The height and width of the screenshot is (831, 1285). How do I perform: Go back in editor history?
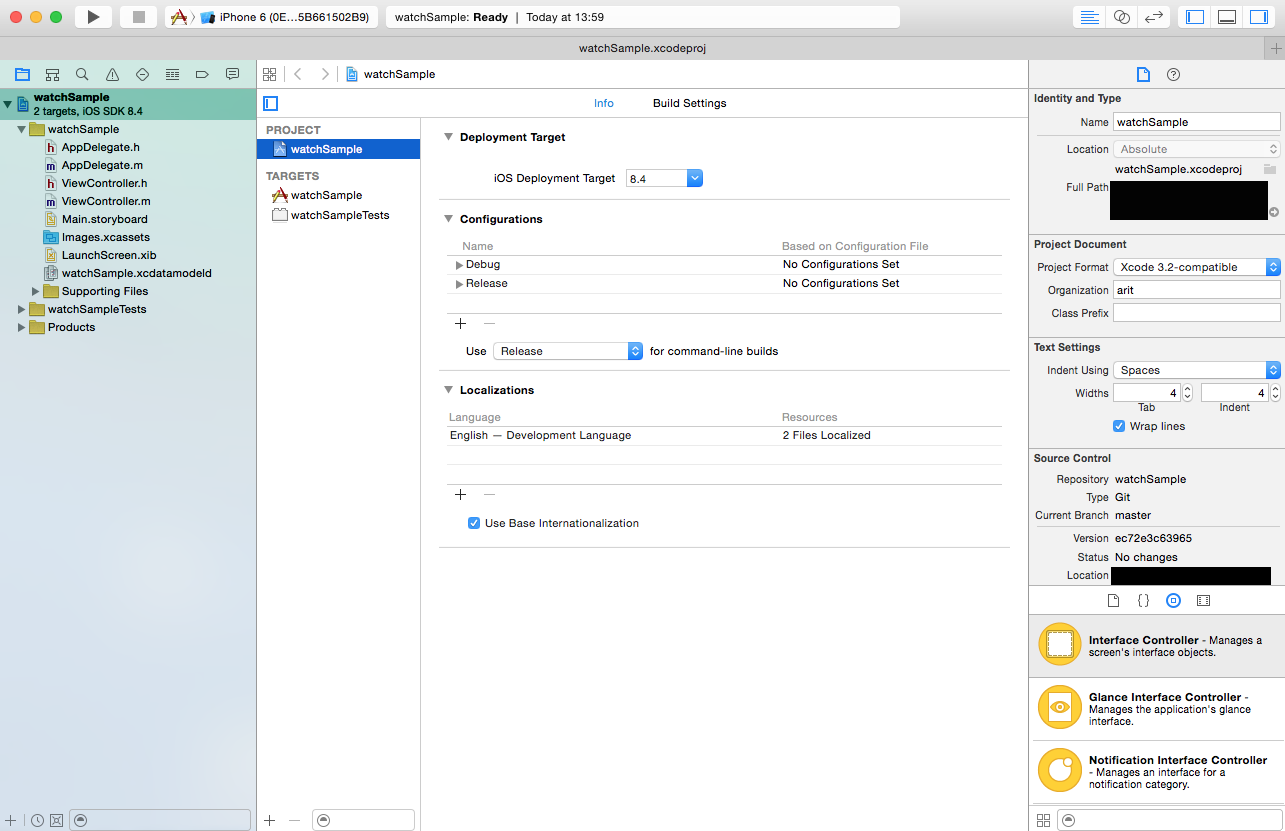298,74
